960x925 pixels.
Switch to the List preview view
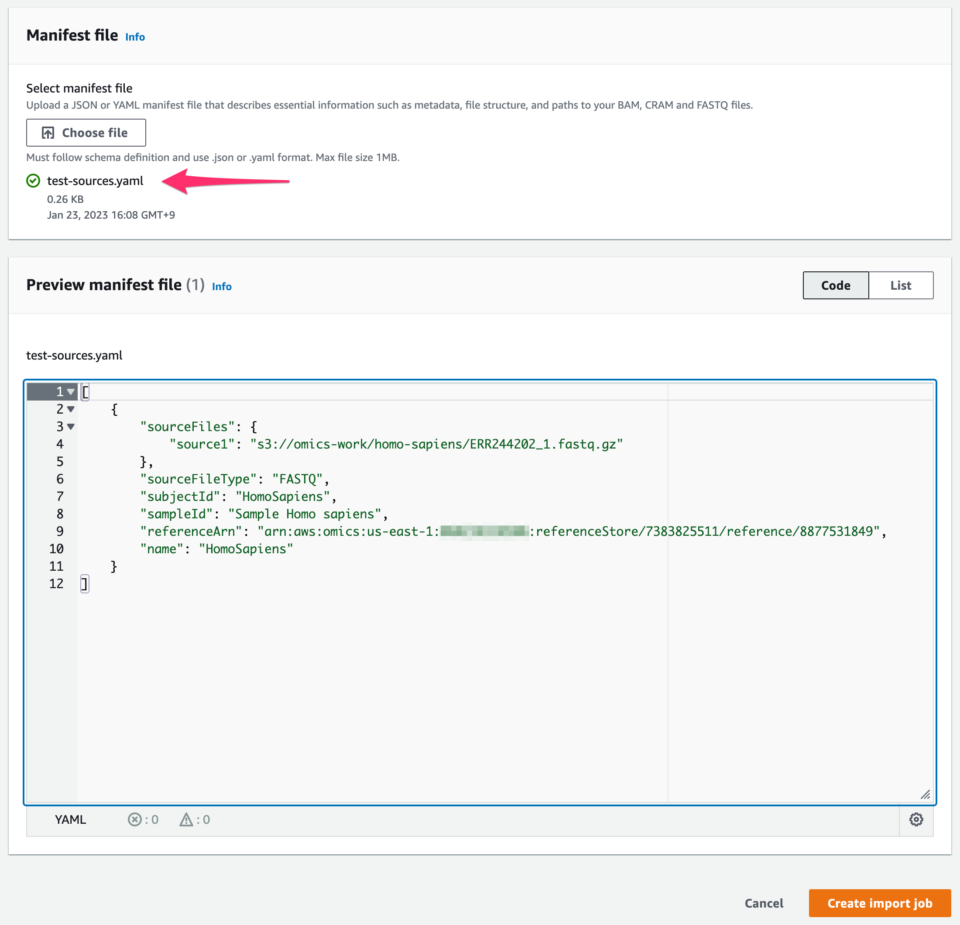pyautogui.click(x=899, y=285)
